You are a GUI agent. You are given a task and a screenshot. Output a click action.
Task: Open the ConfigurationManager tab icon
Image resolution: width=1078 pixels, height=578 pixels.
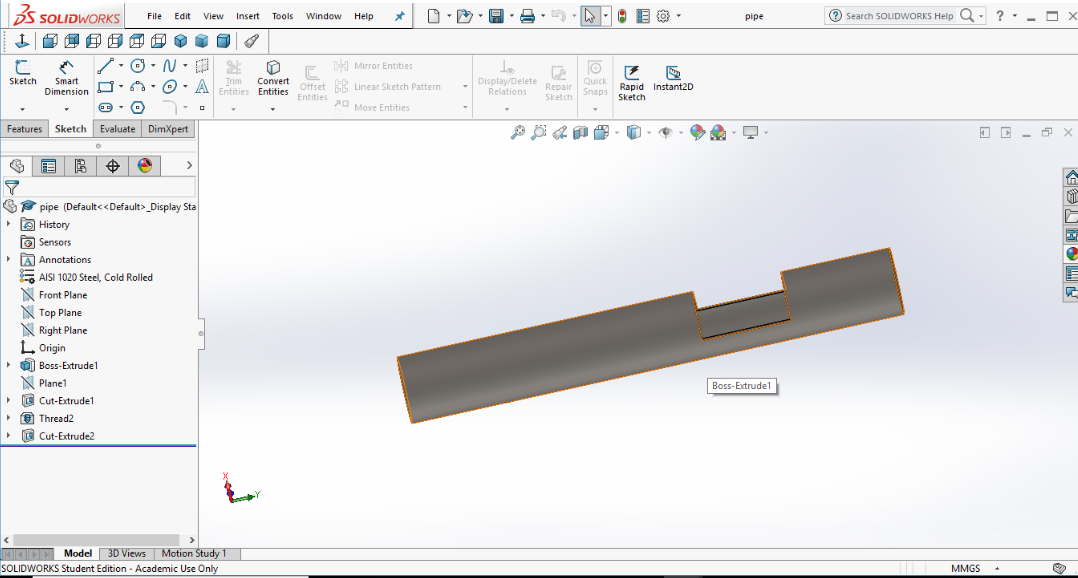(80, 166)
